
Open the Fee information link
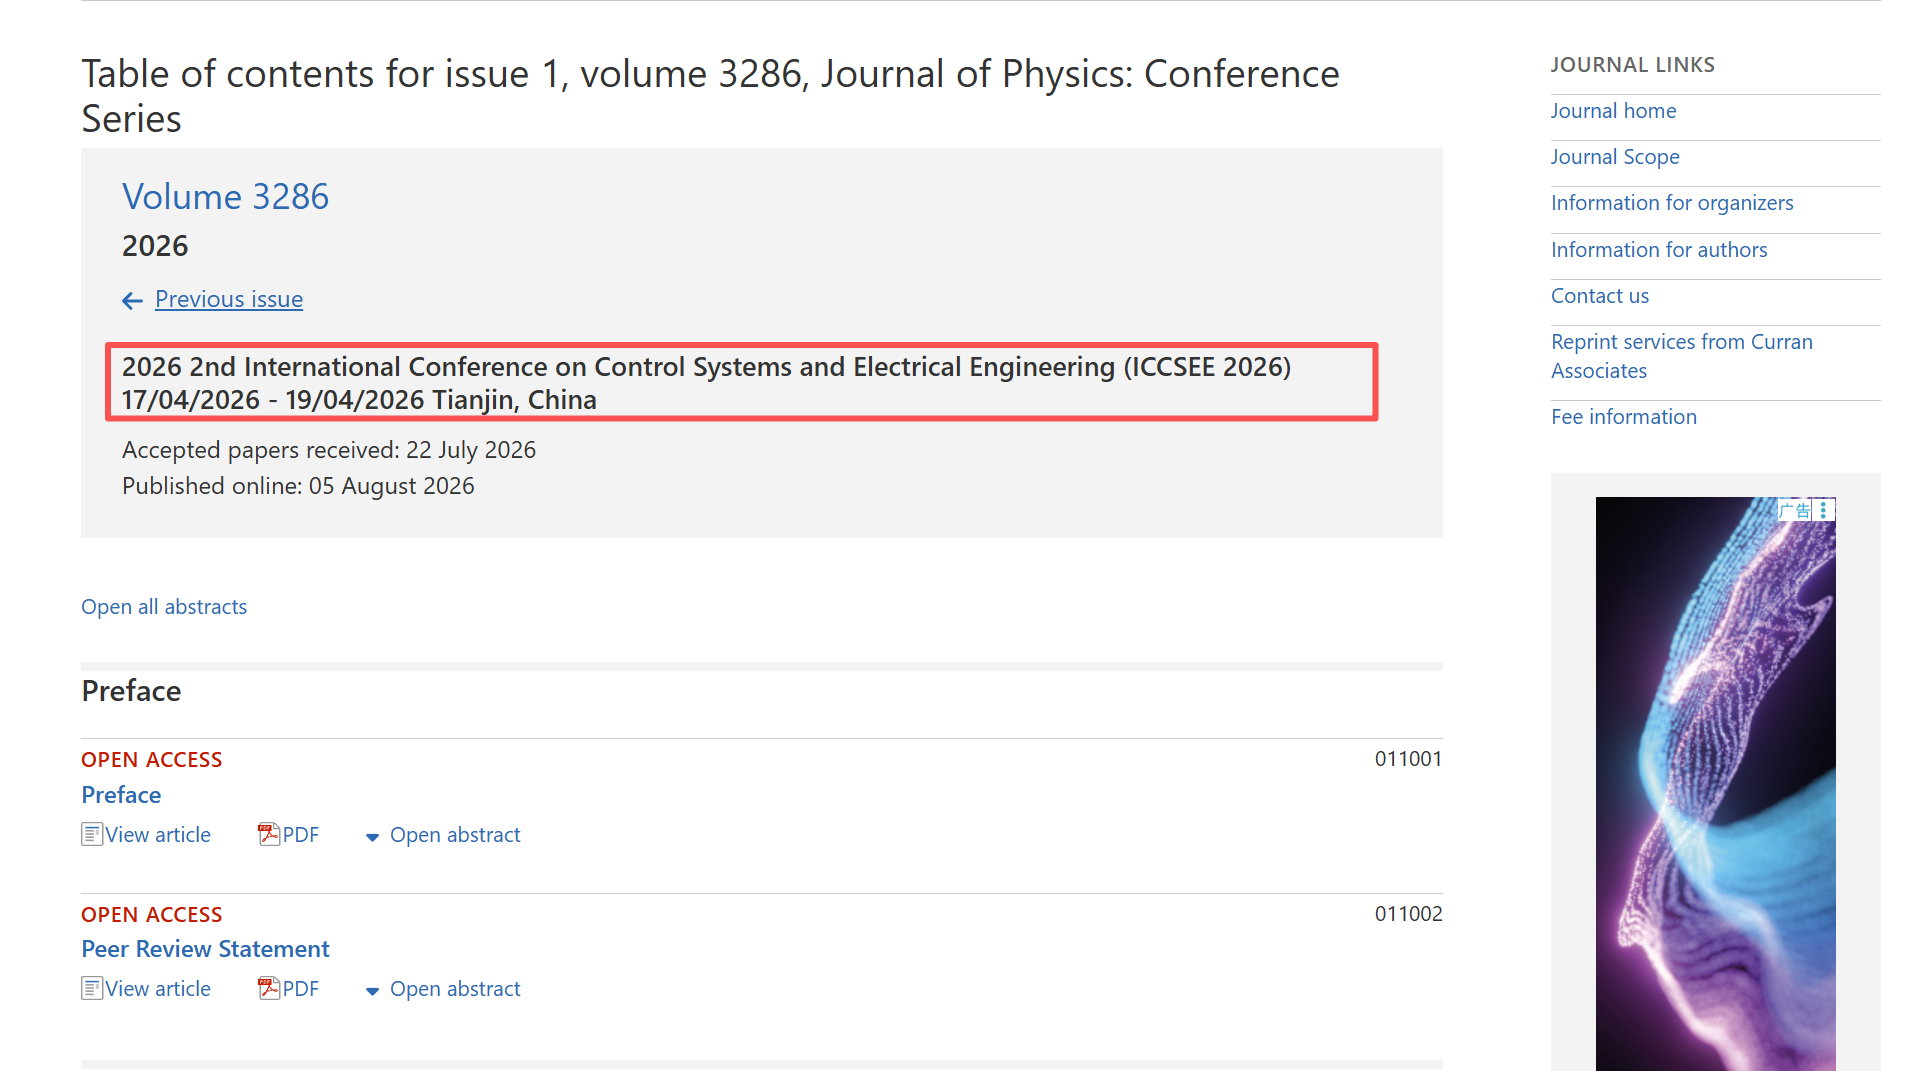point(1624,417)
